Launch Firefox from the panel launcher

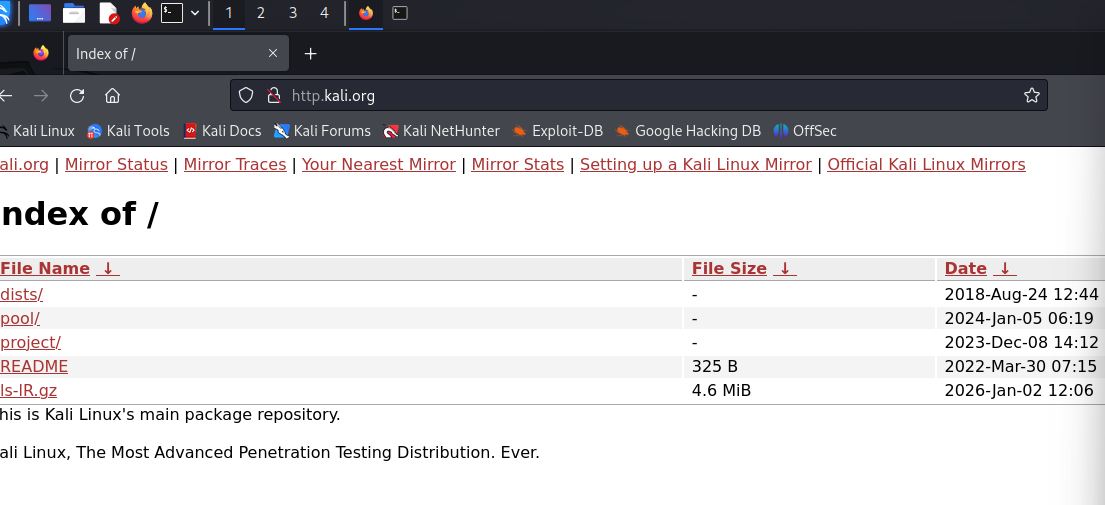click(x=142, y=13)
